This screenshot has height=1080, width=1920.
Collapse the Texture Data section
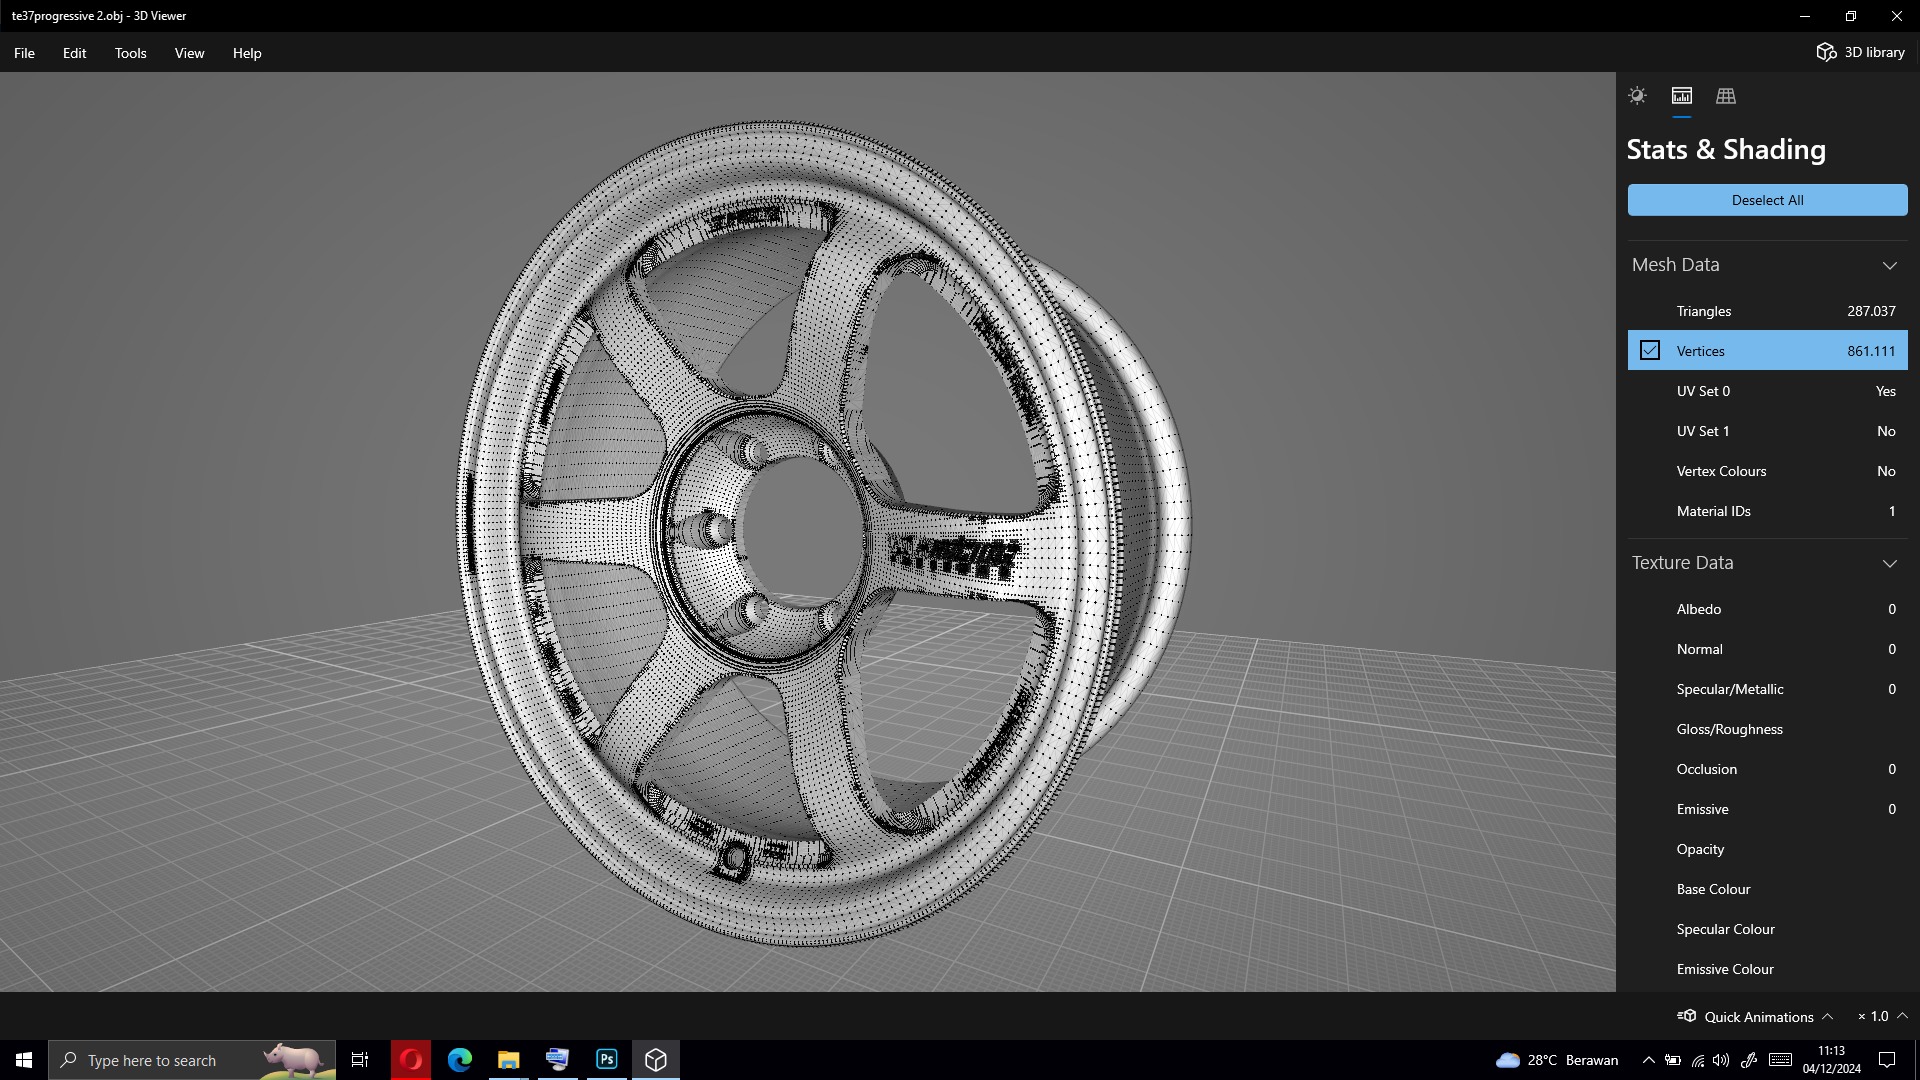click(x=1889, y=563)
